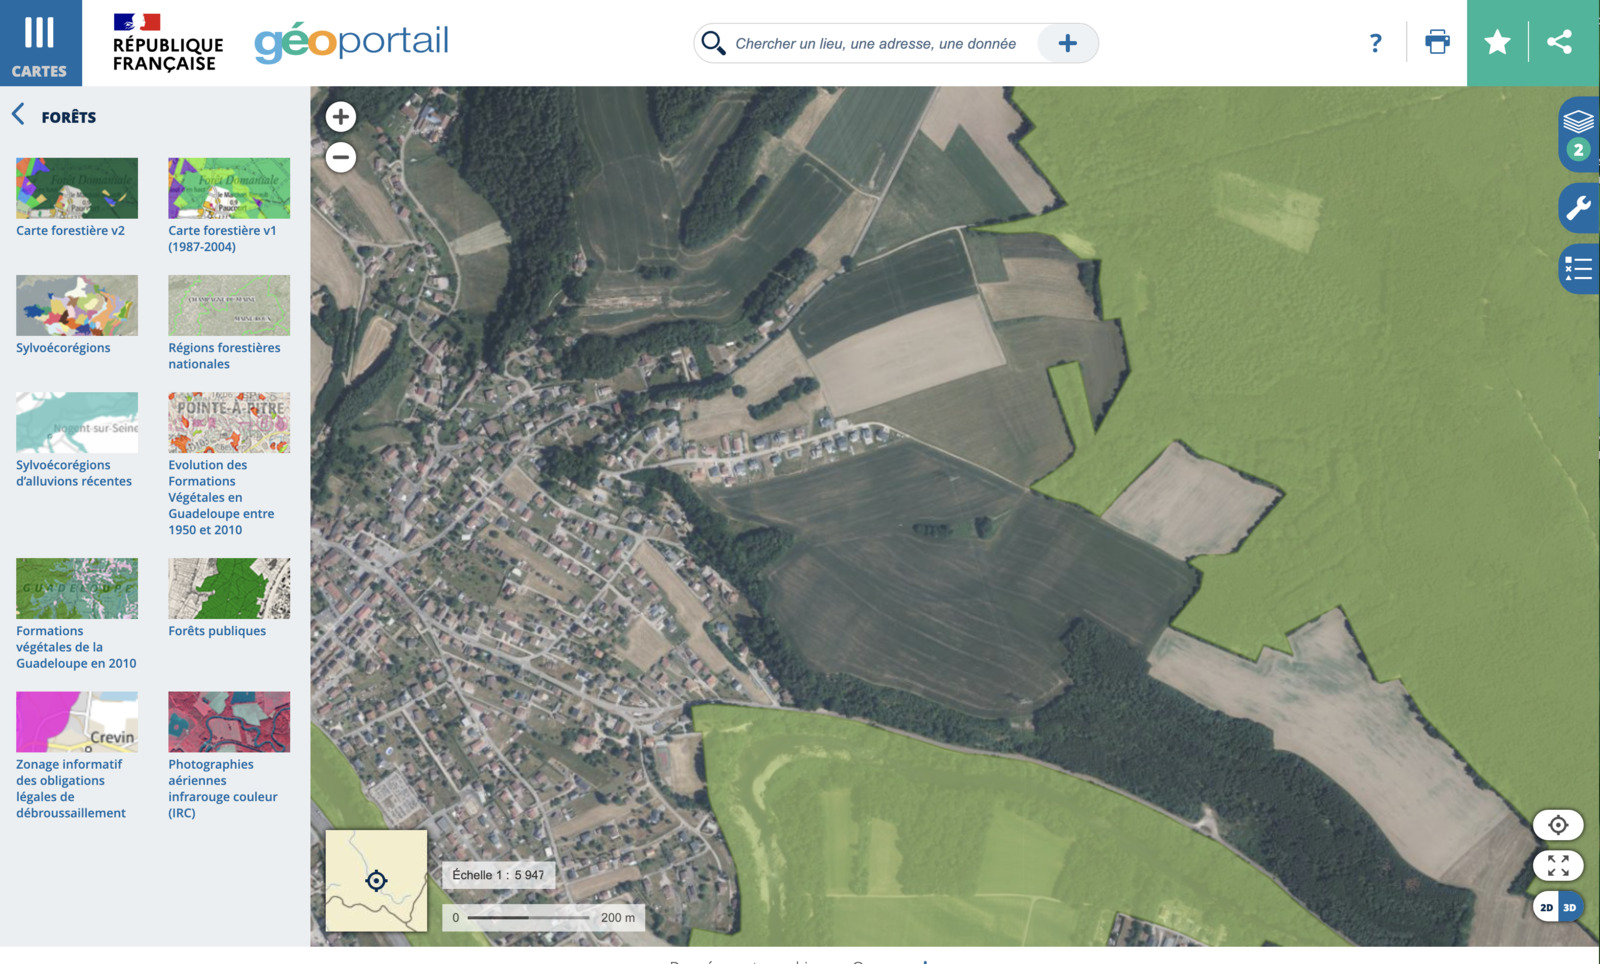Switch the map to fullscreen mode
Viewport: 1600px width, 964px height.
point(1558,865)
